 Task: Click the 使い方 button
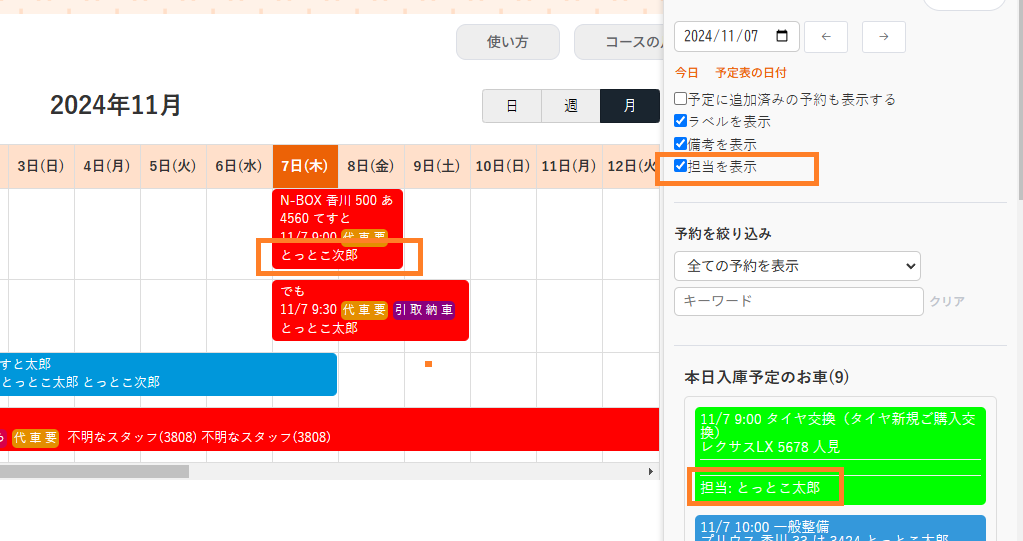[x=507, y=42]
